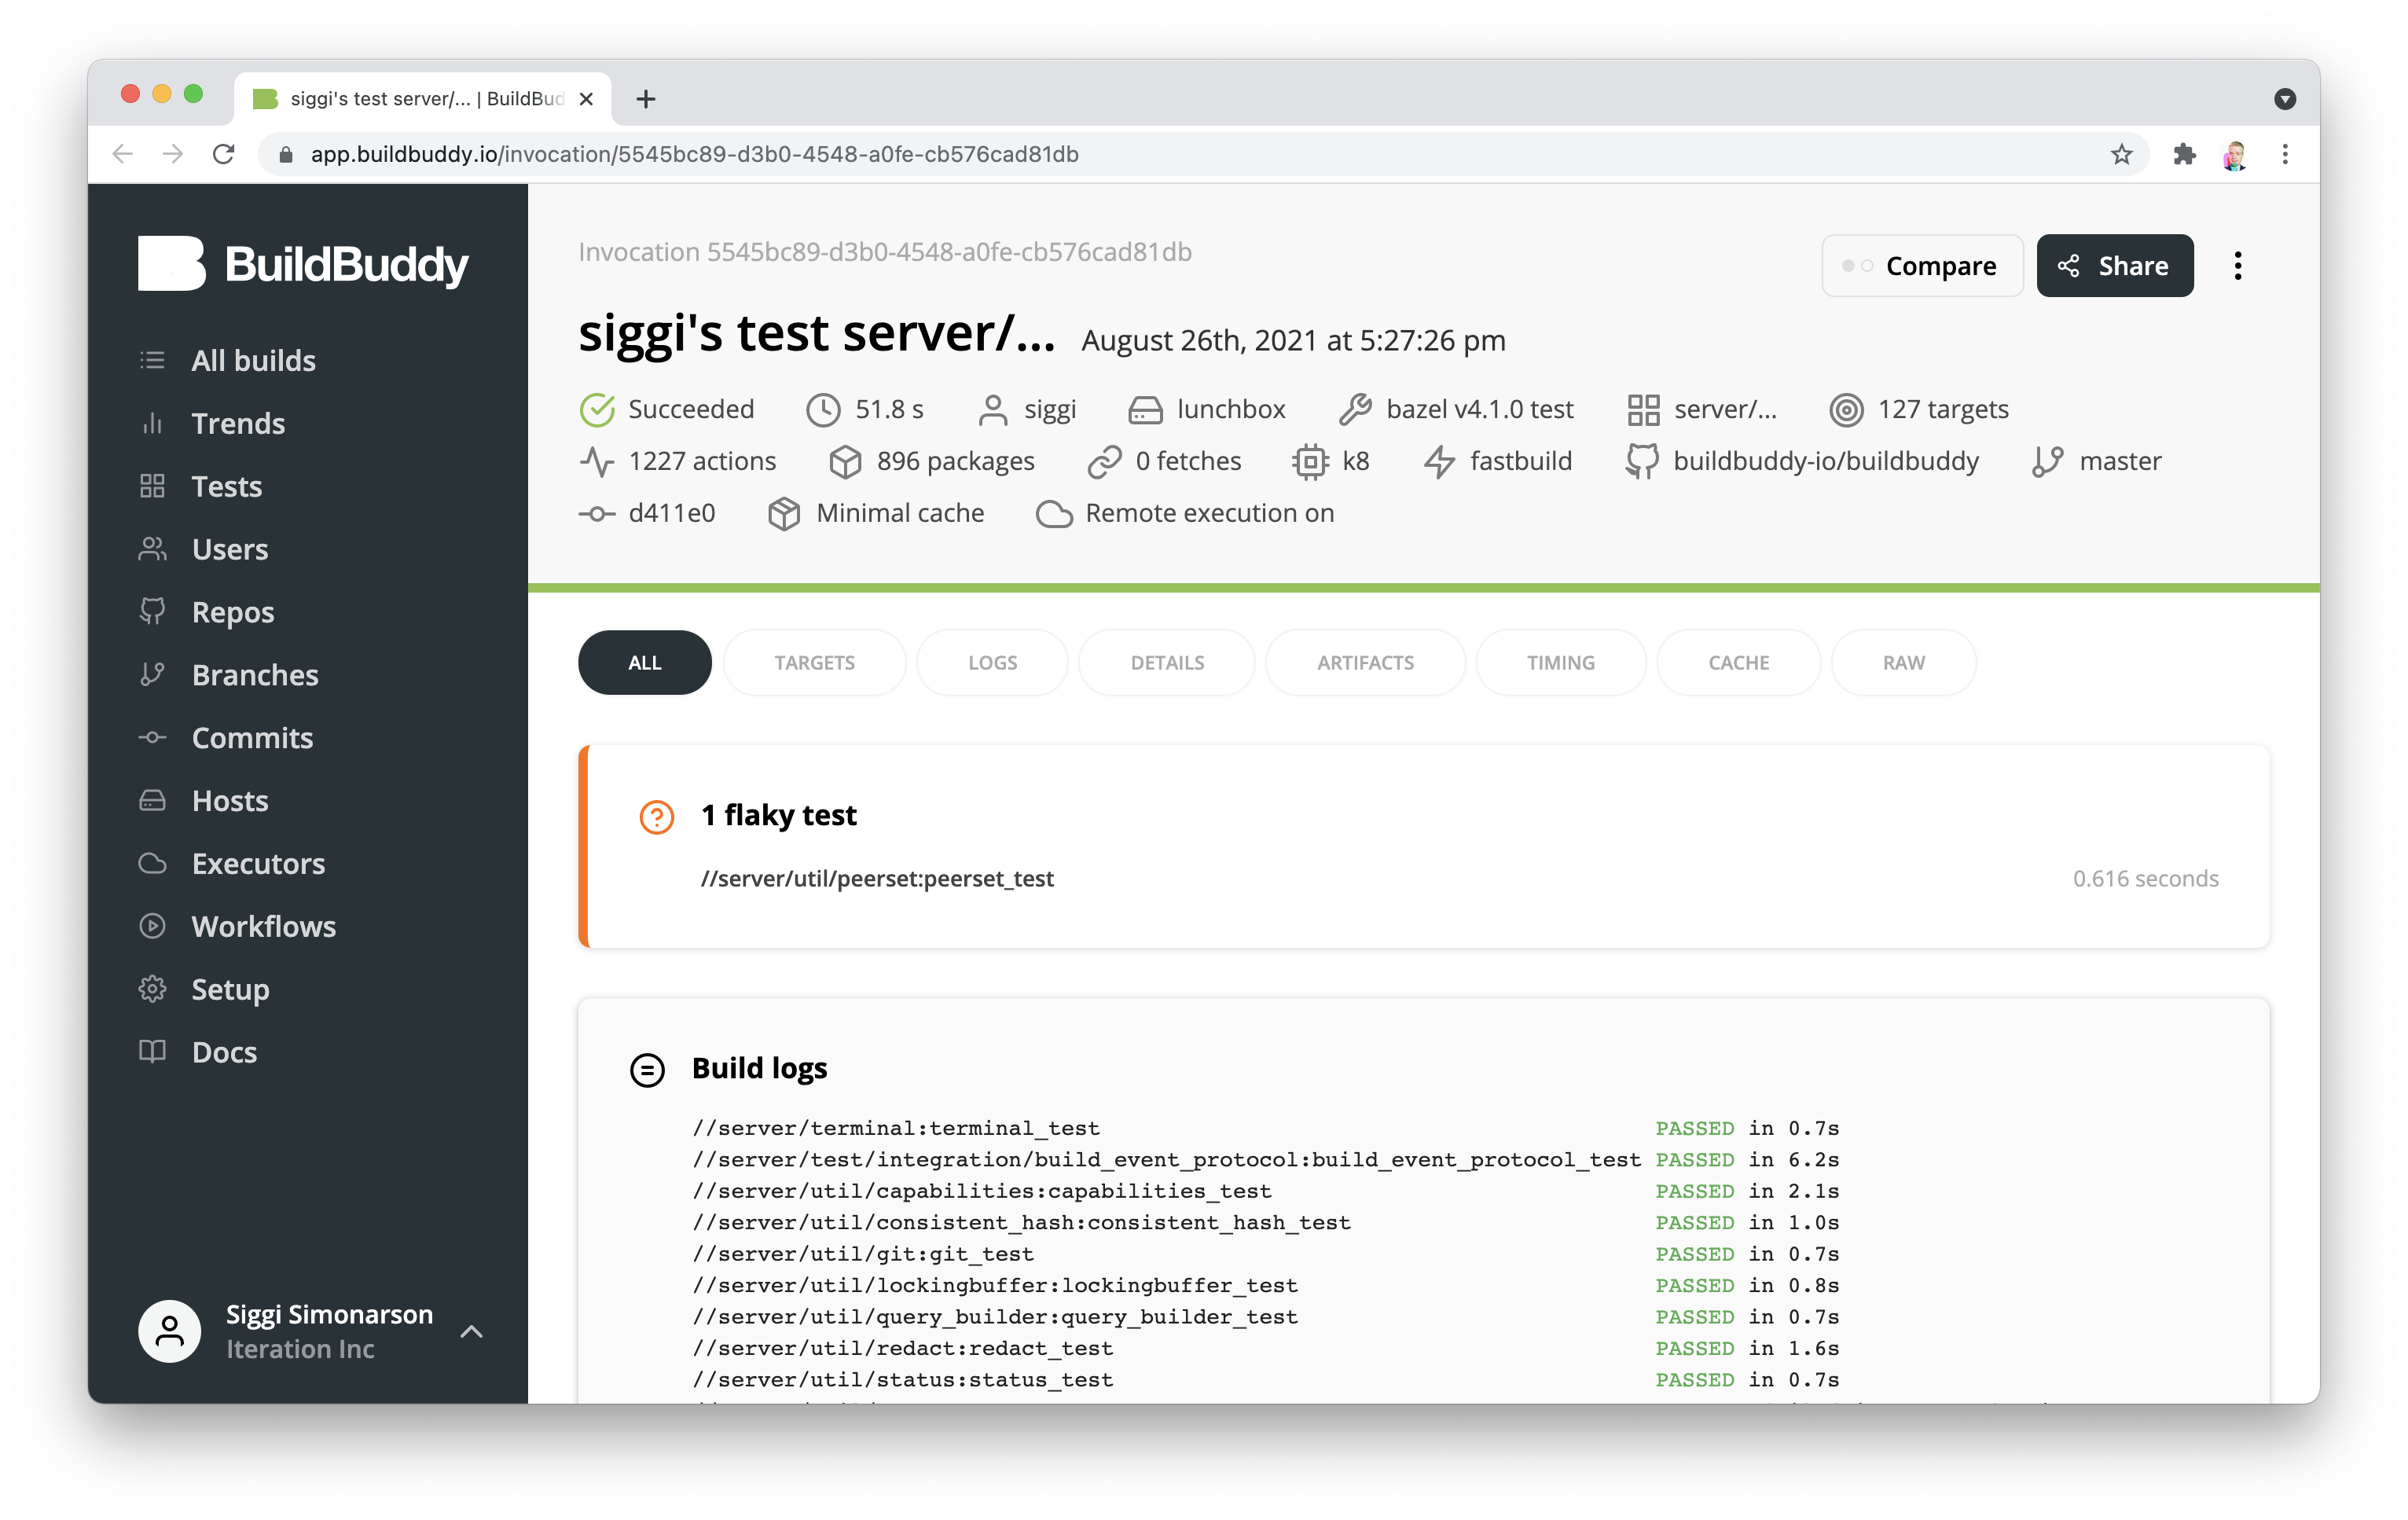Click the Remote execution on label
The height and width of the screenshot is (1520, 2408).
tap(1209, 513)
